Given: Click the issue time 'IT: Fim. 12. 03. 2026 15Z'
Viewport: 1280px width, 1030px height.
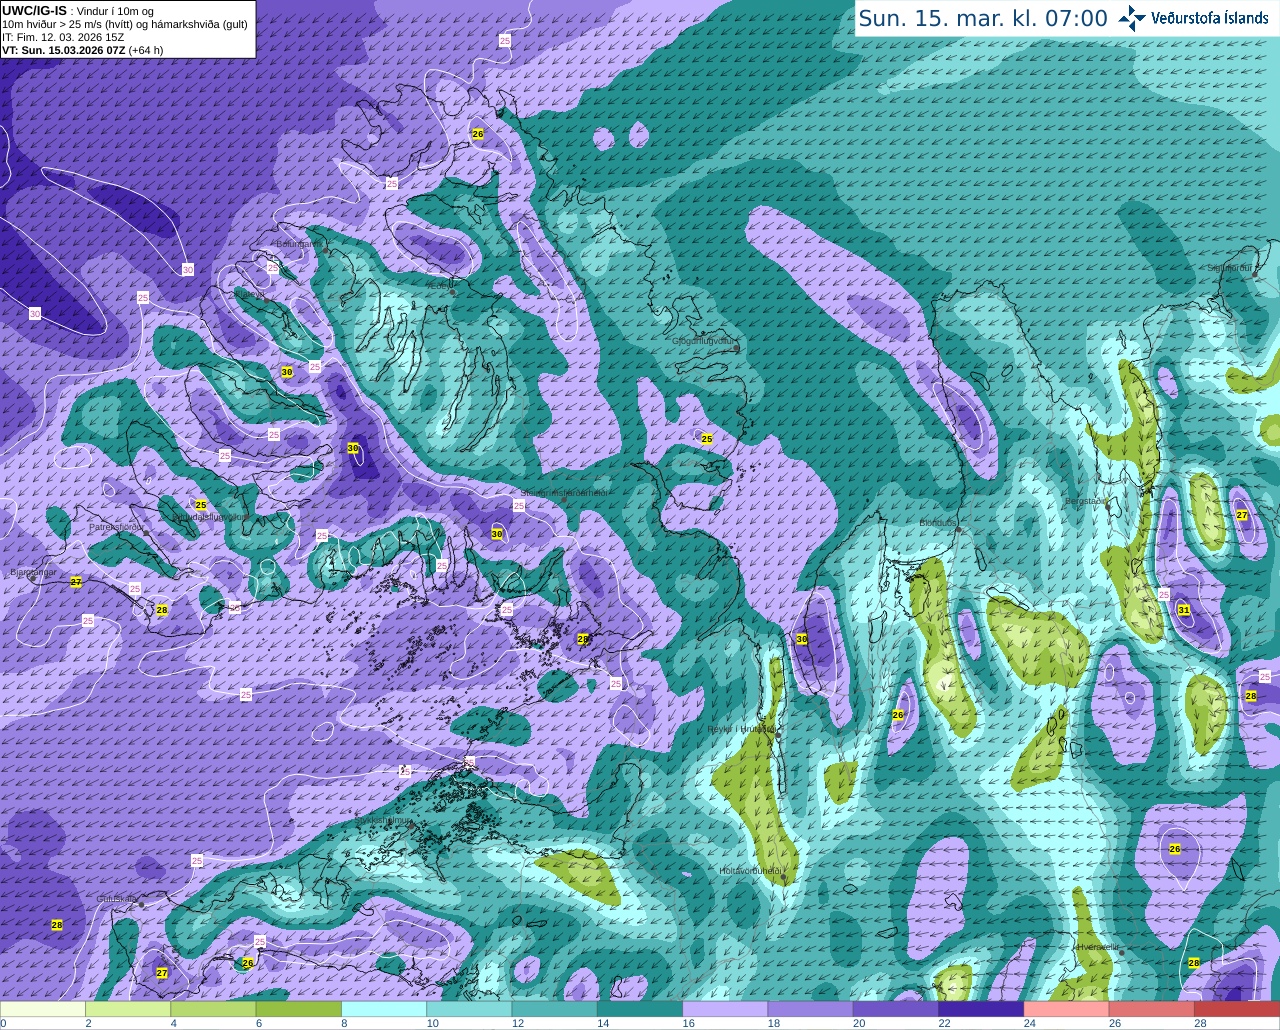Looking at the screenshot, I should click(x=63, y=37).
